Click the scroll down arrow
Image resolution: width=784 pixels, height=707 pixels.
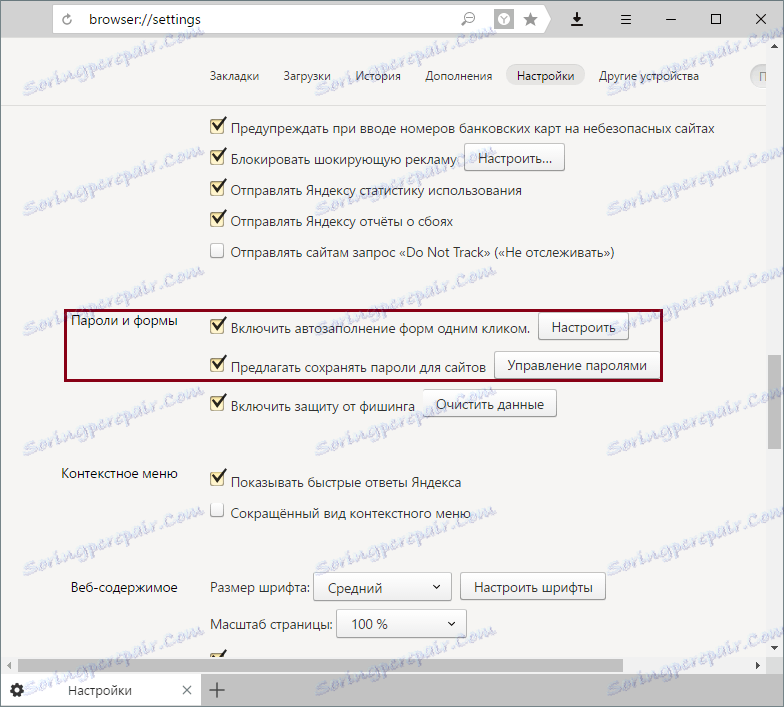point(774,648)
